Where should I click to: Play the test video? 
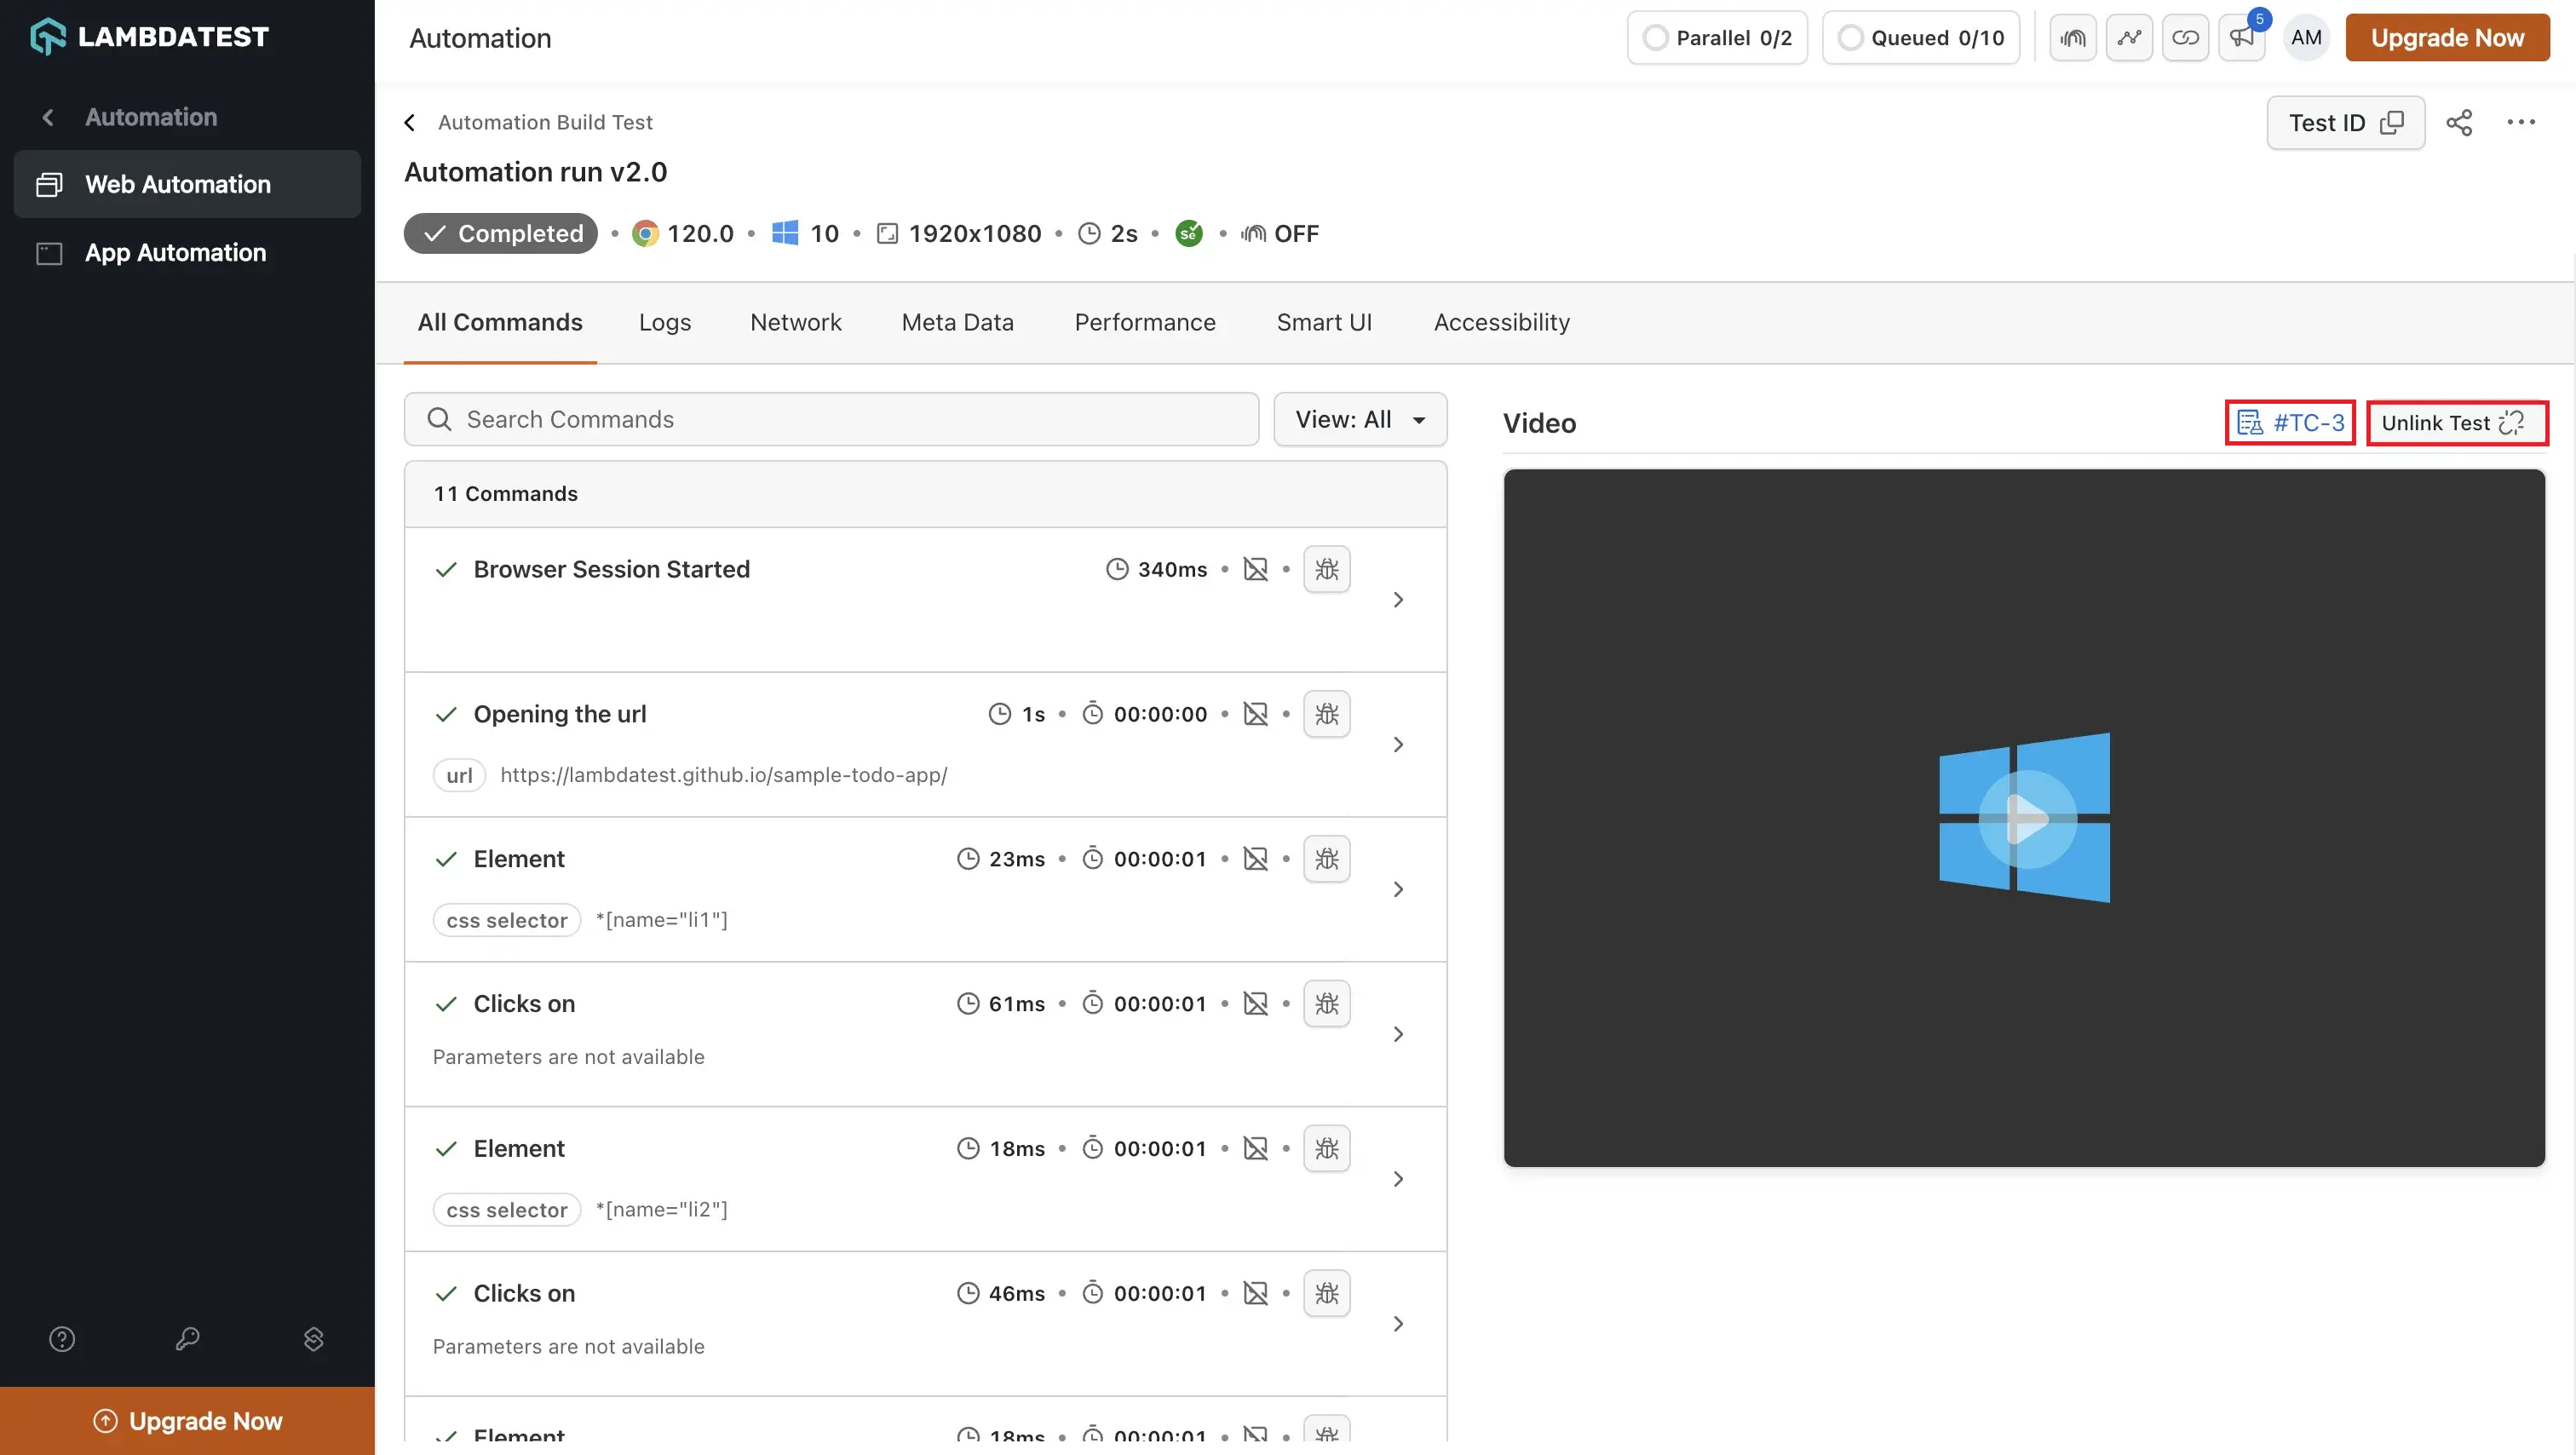tap(2027, 819)
